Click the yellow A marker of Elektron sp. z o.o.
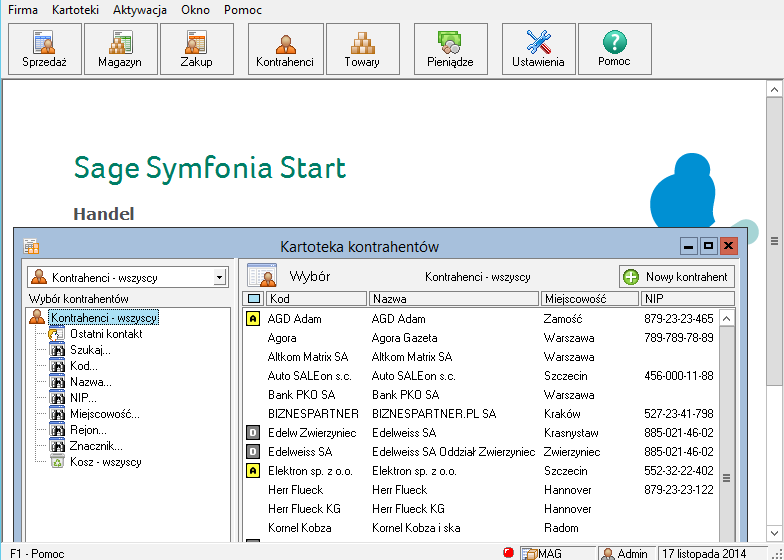Screen dimensions: 784x560 click(x=254, y=470)
